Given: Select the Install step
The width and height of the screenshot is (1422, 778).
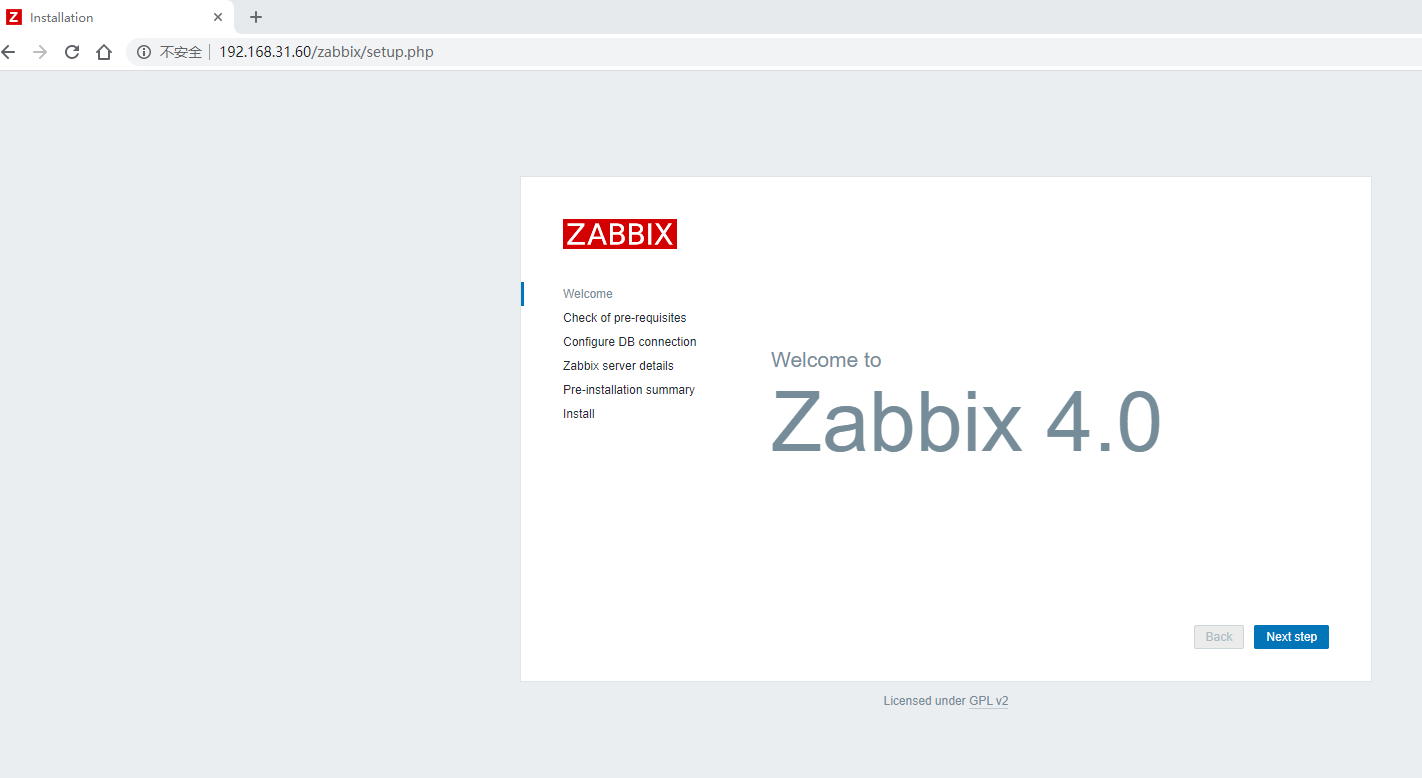Looking at the screenshot, I should [x=579, y=414].
